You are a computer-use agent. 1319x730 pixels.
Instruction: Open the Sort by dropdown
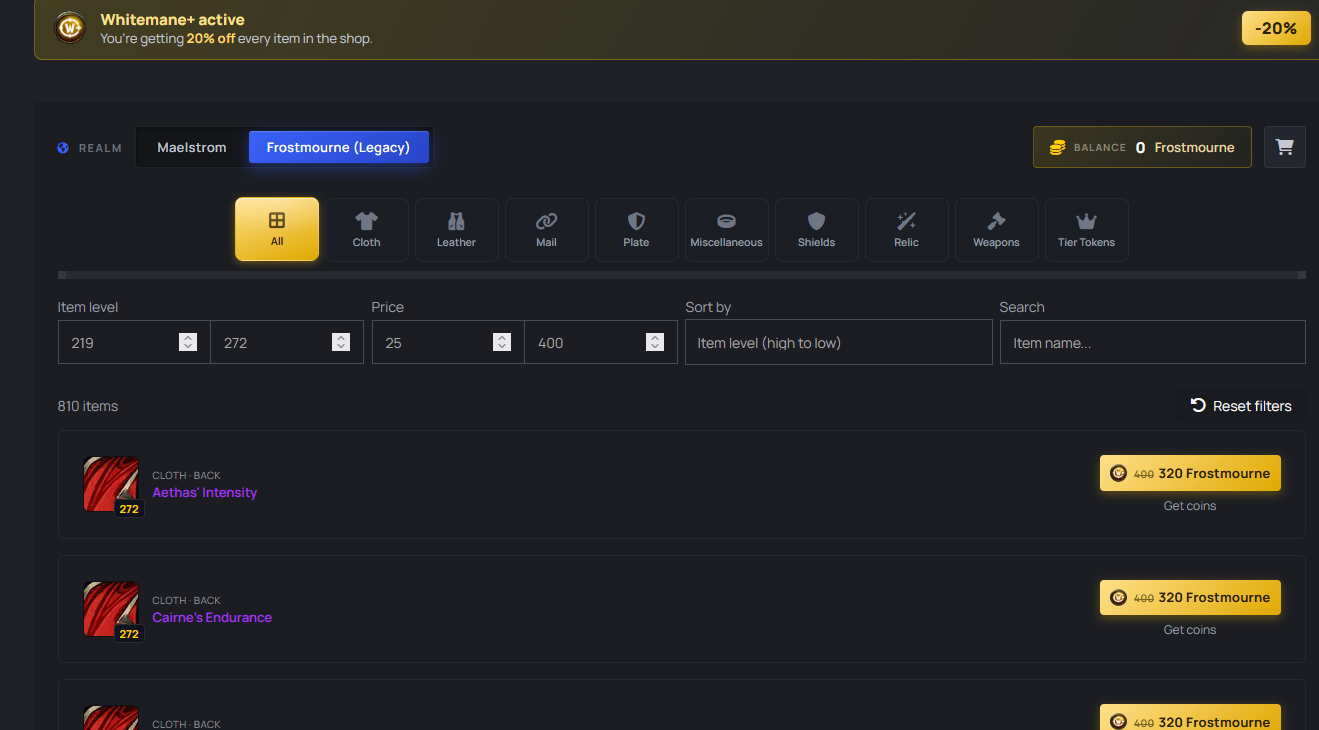point(839,342)
